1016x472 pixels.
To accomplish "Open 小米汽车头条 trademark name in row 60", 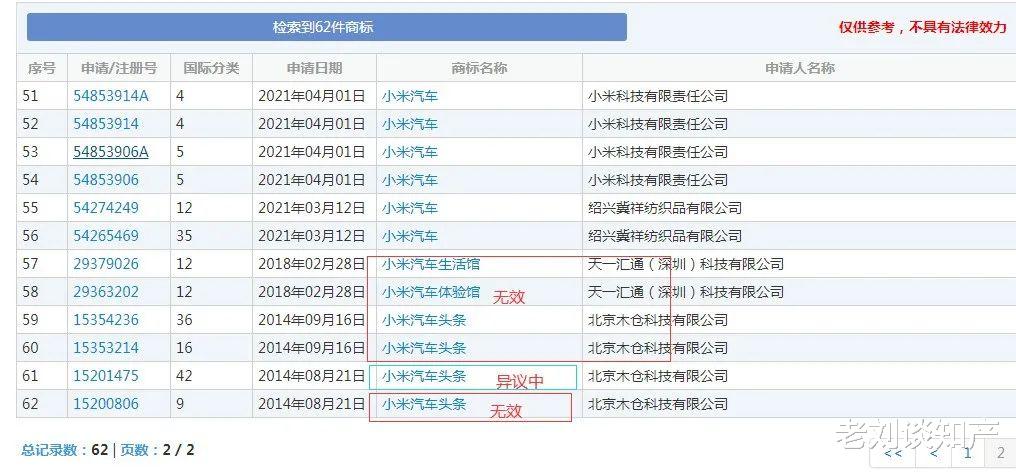I will (x=424, y=348).
